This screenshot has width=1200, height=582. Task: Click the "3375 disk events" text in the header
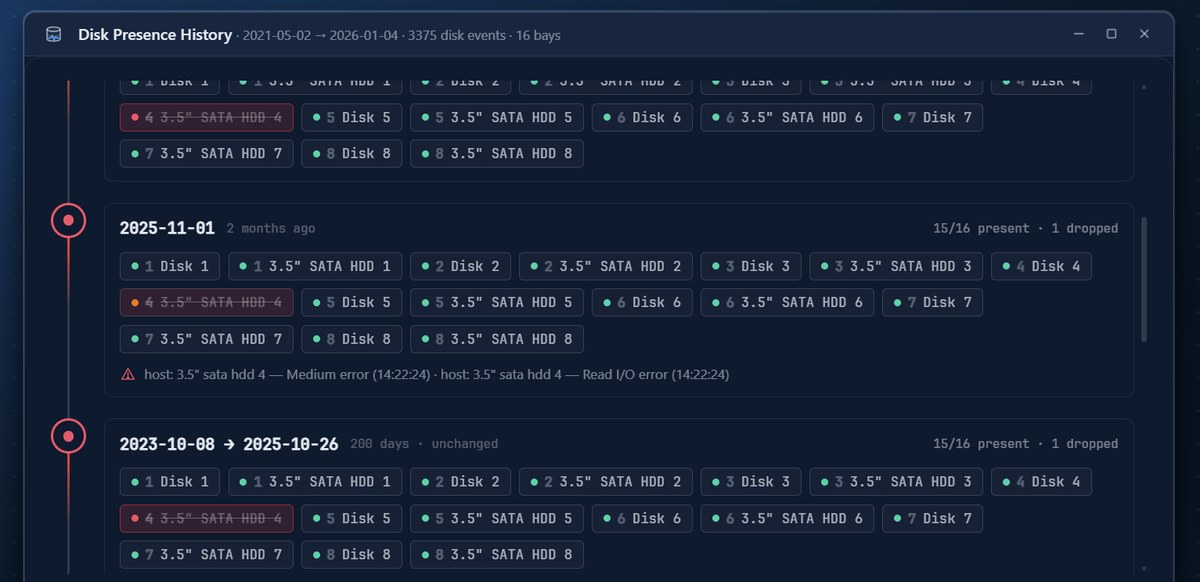[x=457, y=35]
